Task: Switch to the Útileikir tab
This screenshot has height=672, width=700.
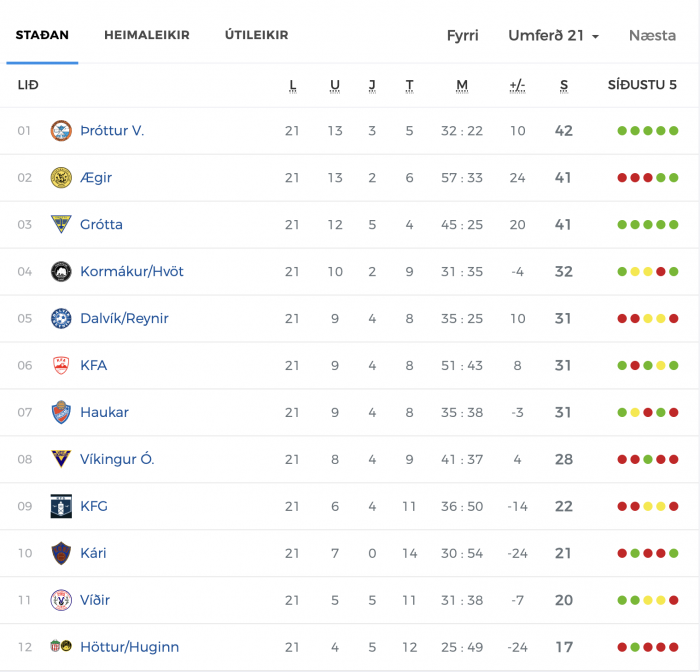Action: (257, 35)
